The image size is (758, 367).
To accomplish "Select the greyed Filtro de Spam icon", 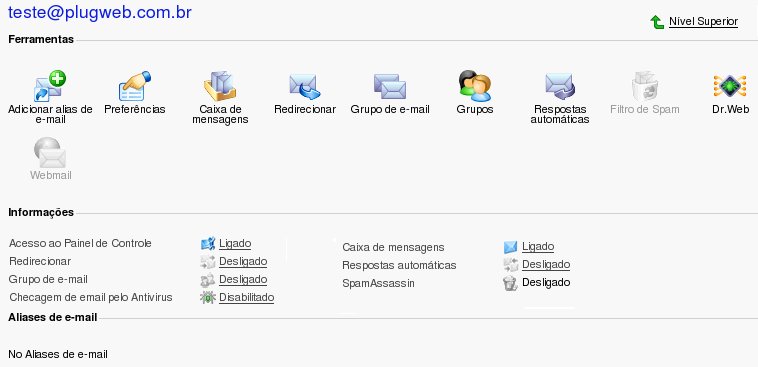I will (645, 86).
